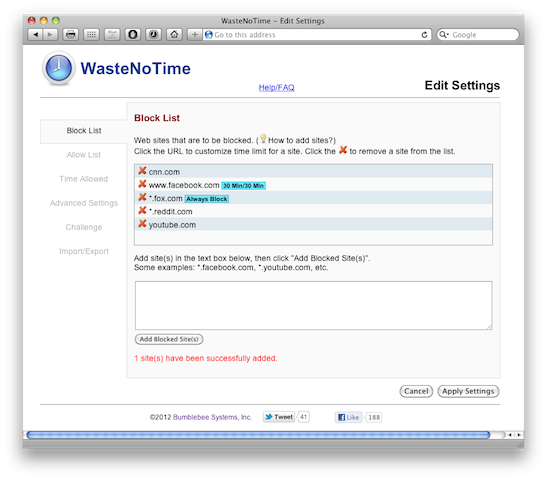Image resolution: width=547 pixels, height=480 pixels.
Task: Click the horizontal scrollbar at window bottom
Action: coord(258,435)
